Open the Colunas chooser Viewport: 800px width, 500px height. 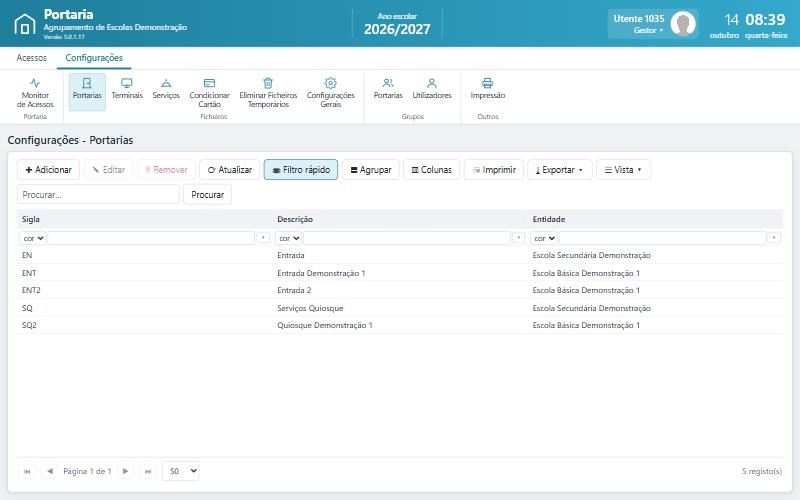[432, 170]
